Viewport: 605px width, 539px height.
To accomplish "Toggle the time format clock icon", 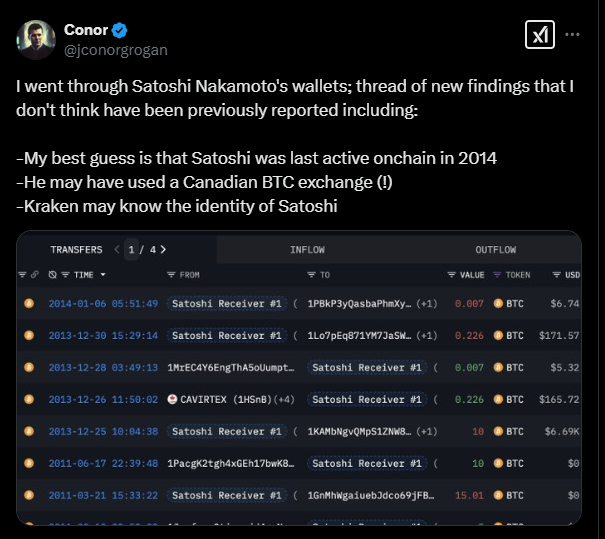I will click(x=52, y=275).
